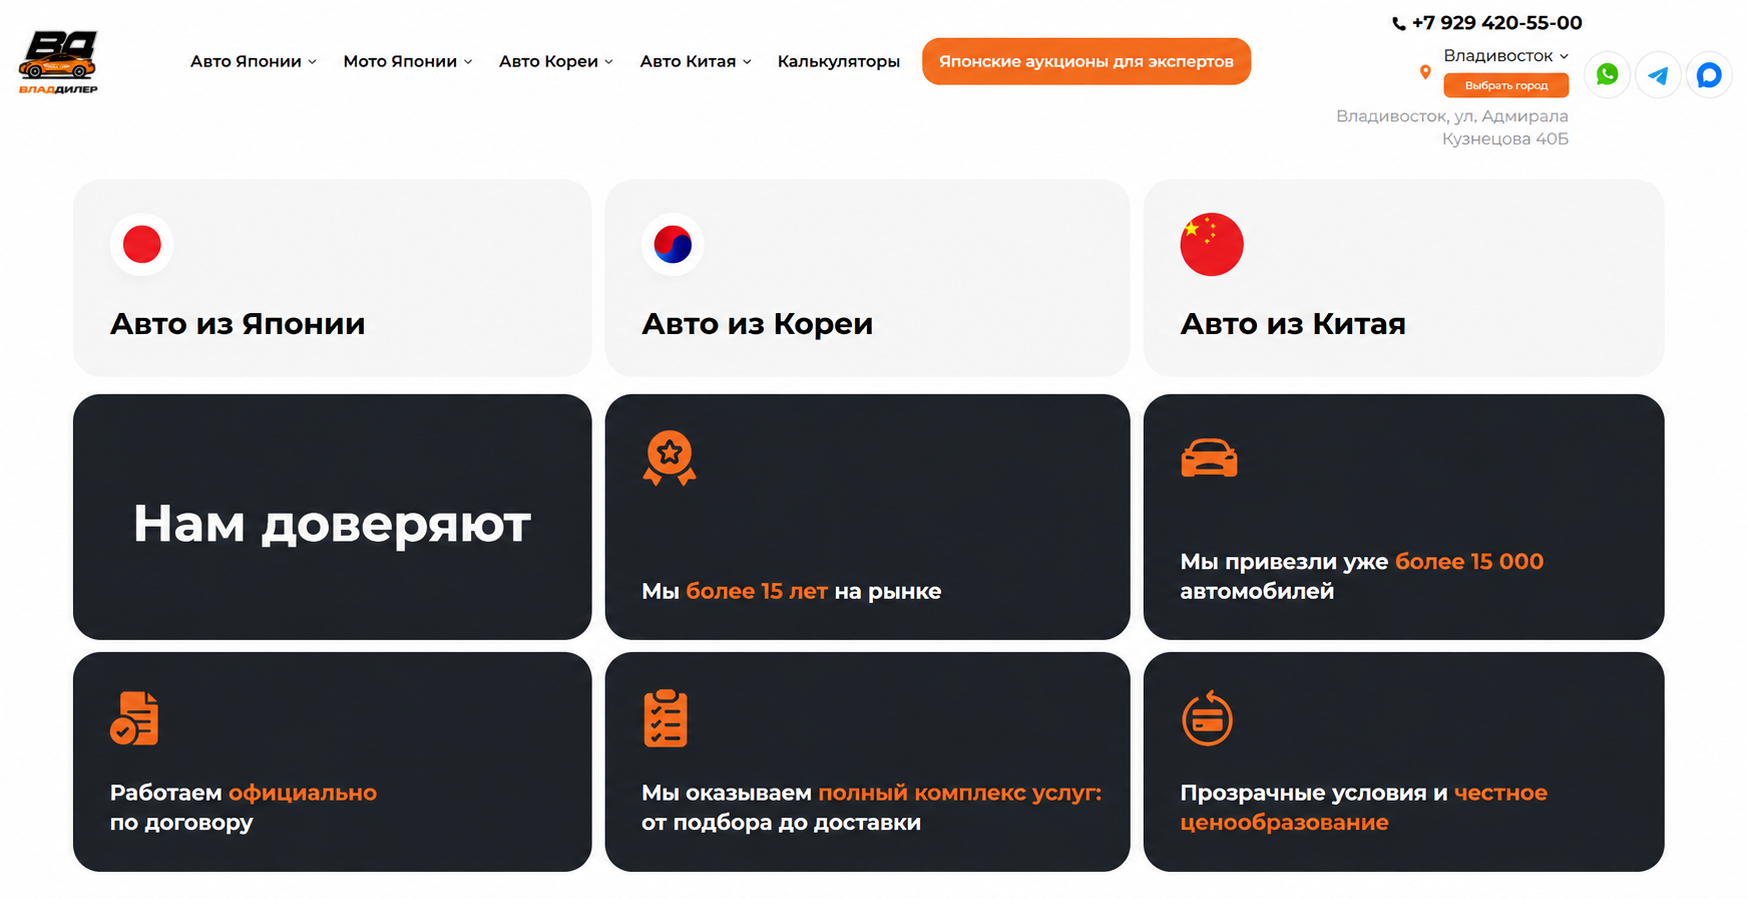Expand the Авто Китая chevron
This screenshot has width=1748, height=899.
[747, 62]
